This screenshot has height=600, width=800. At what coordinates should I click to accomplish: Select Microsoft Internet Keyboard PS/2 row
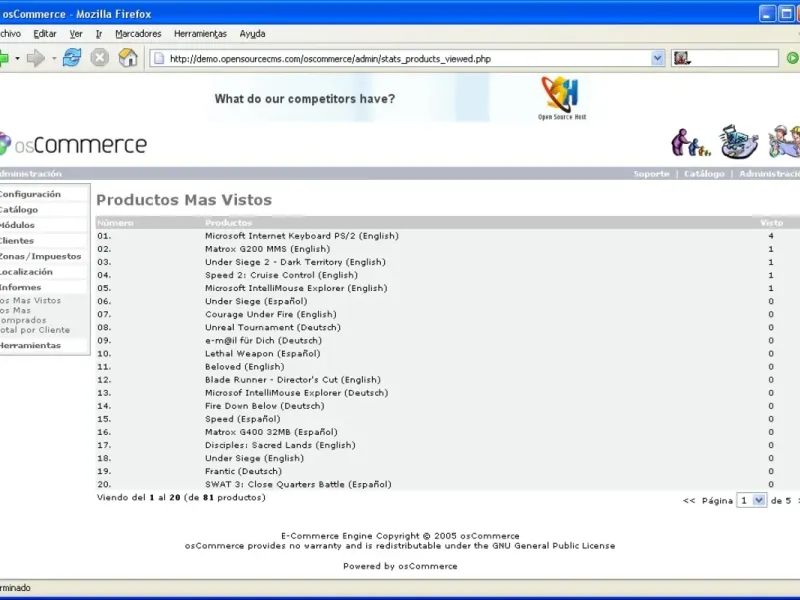tap(447, 236)
